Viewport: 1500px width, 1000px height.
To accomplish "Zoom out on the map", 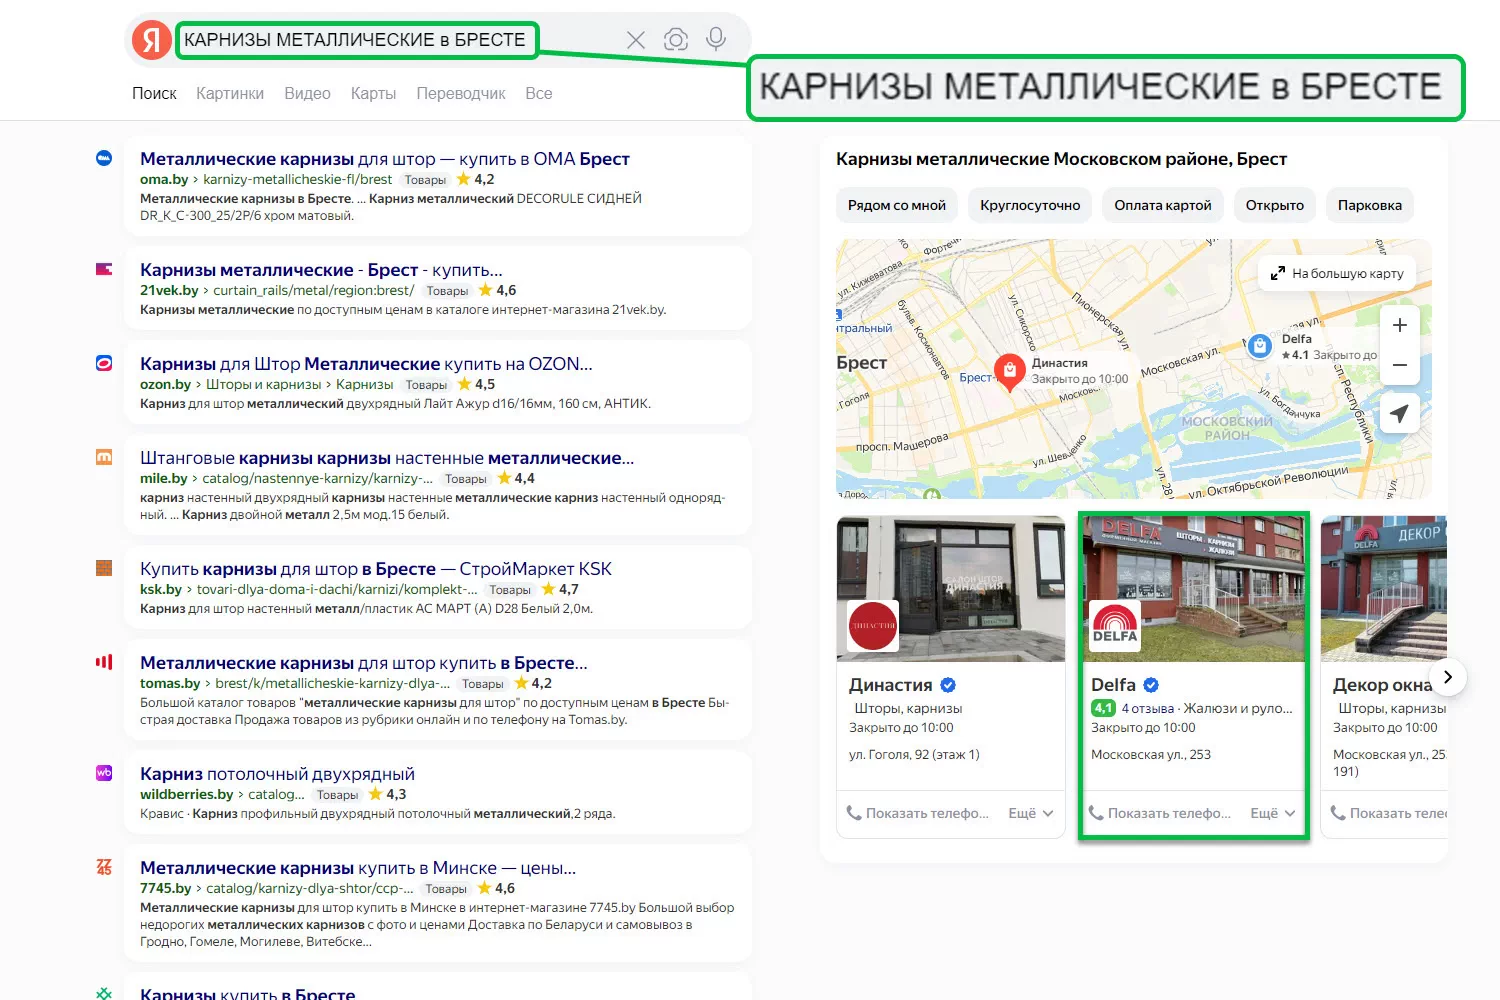I will point(1399,365).
